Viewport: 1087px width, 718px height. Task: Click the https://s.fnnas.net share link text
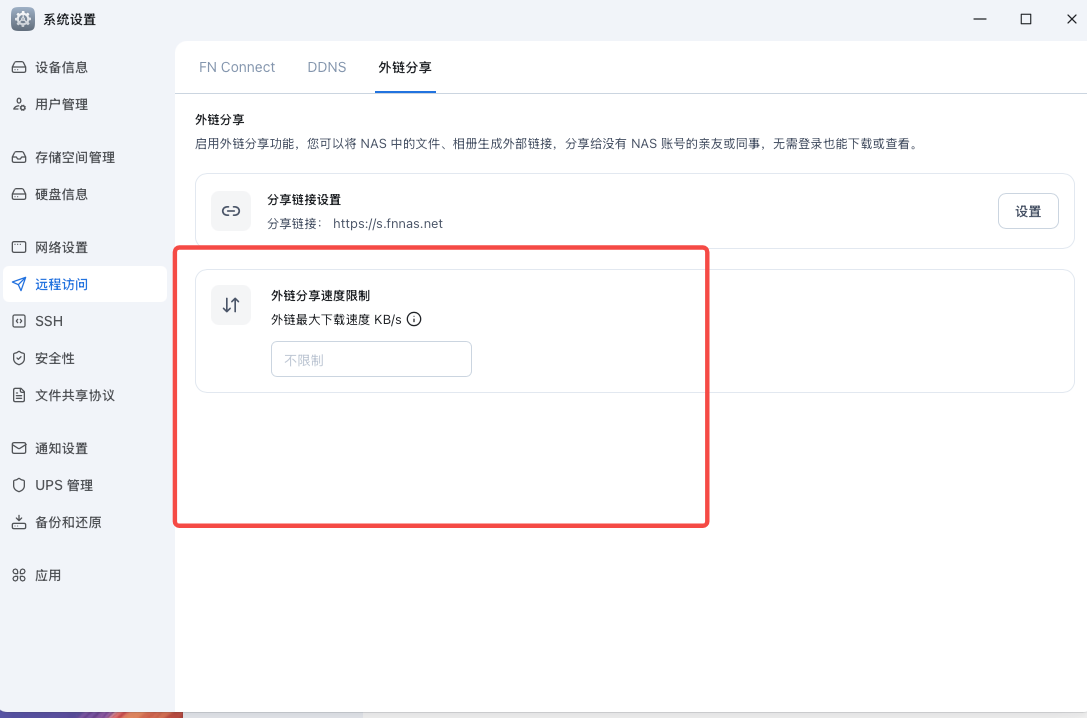pyautogui.click(x=388, y=223)
